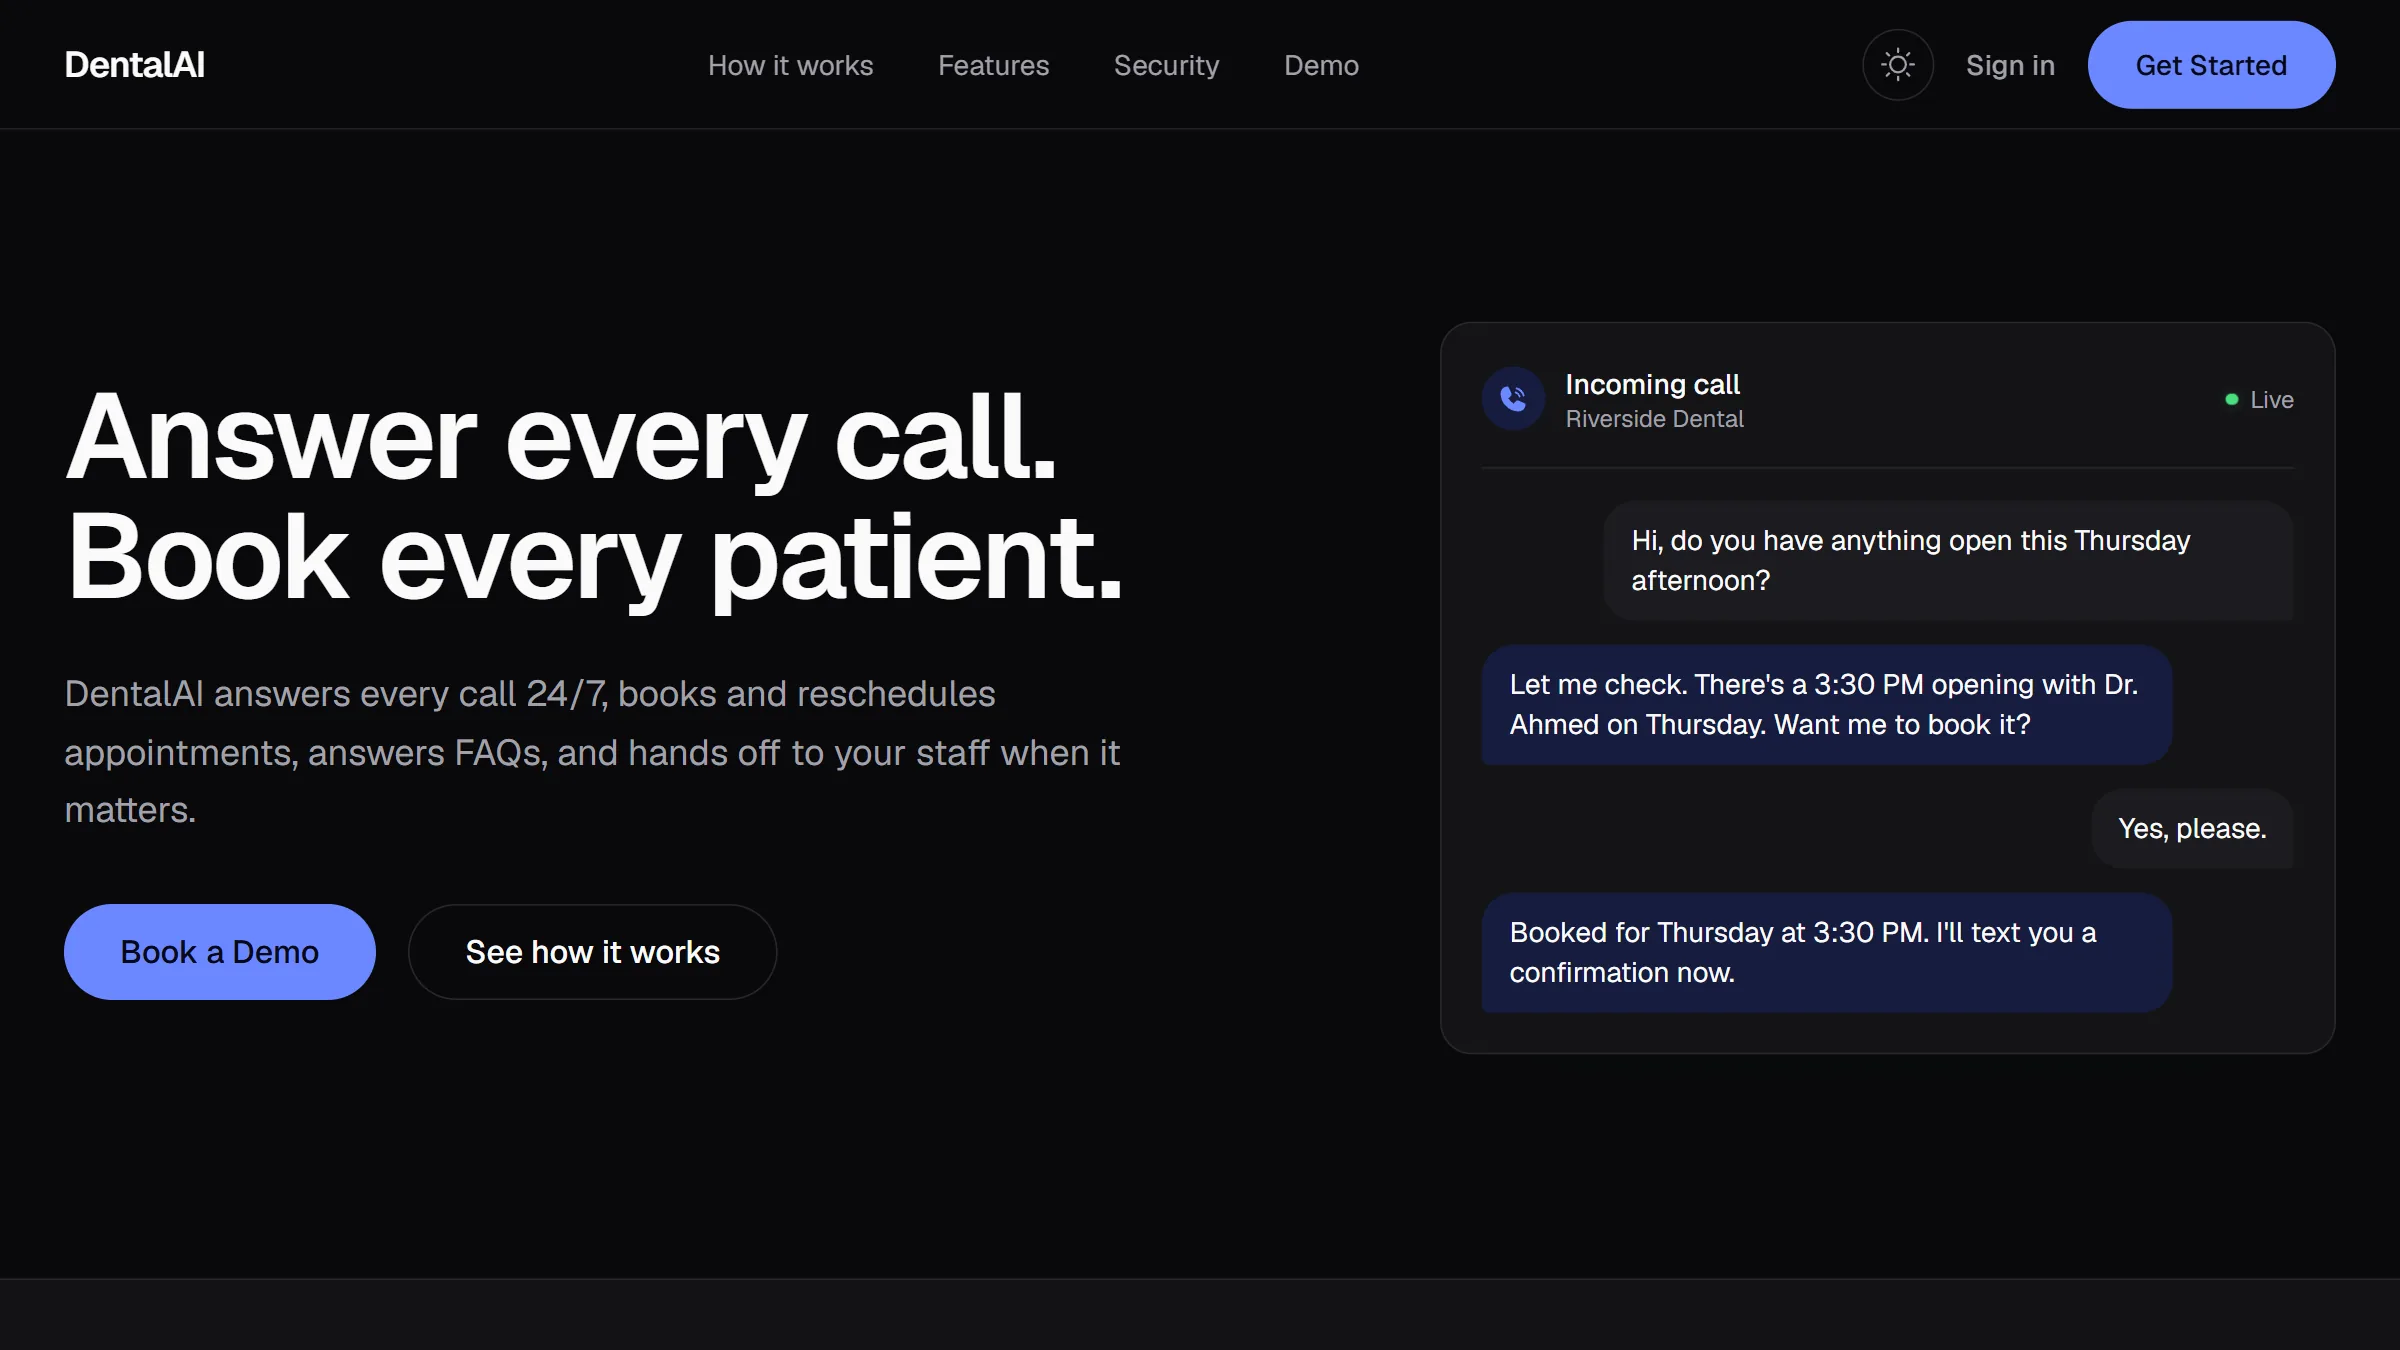Click the See how it works button
This screenshot has width=2400, height=1350.
pos(592,952)
